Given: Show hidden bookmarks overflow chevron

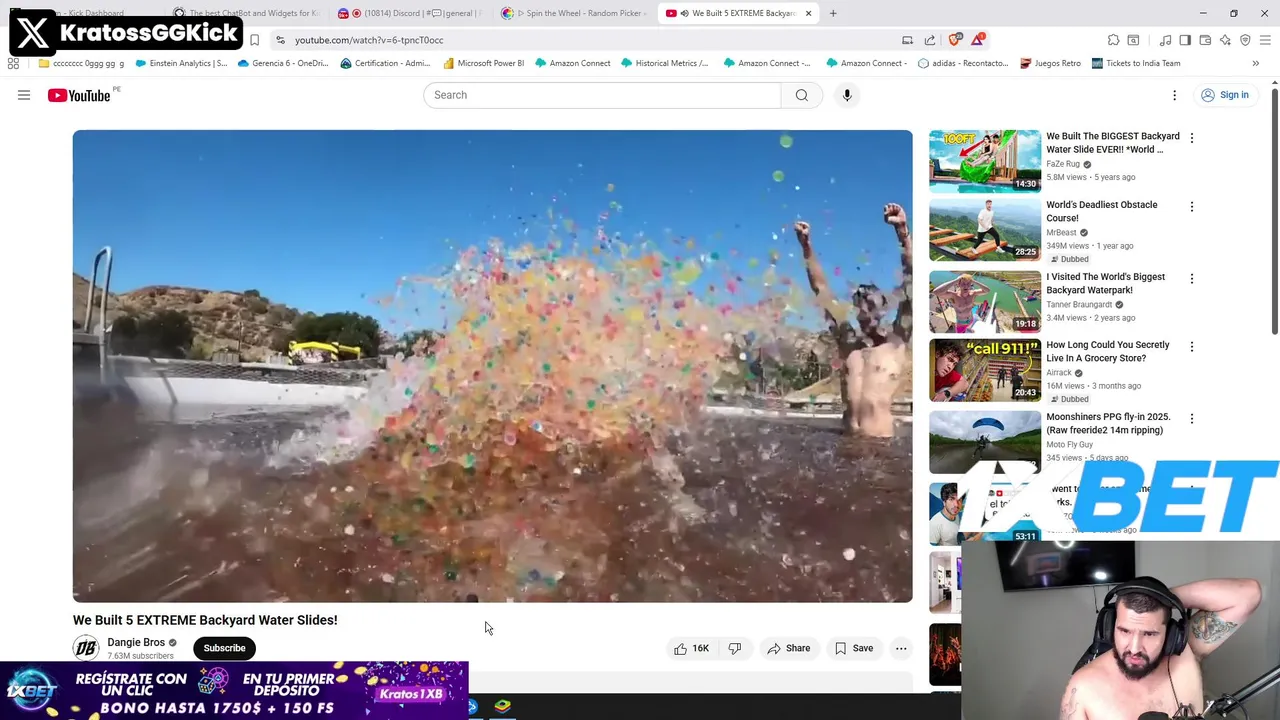Looking at the screenshot, I should [1256, 63].
